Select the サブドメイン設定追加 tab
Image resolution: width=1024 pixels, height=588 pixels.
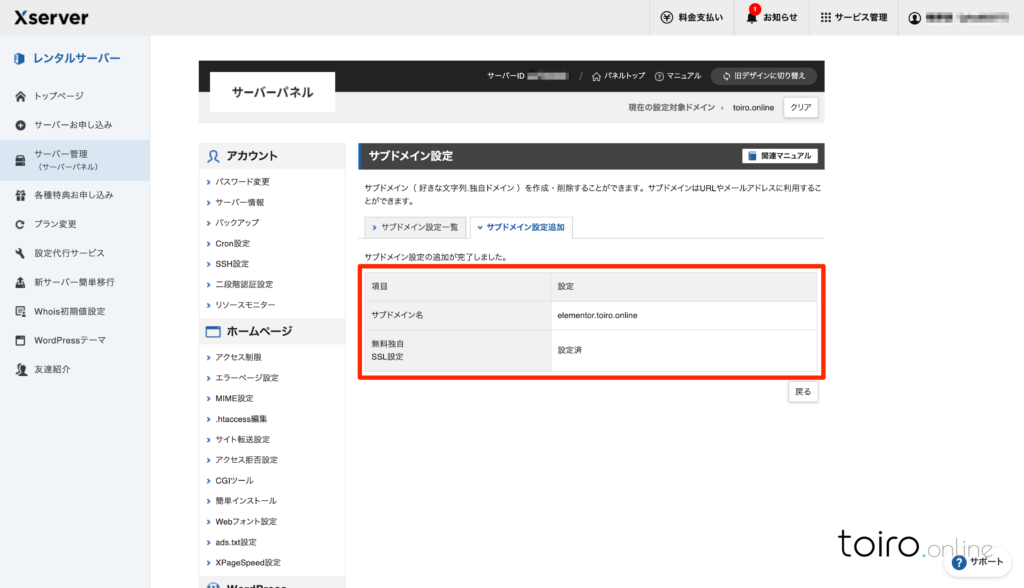[520, 228]
